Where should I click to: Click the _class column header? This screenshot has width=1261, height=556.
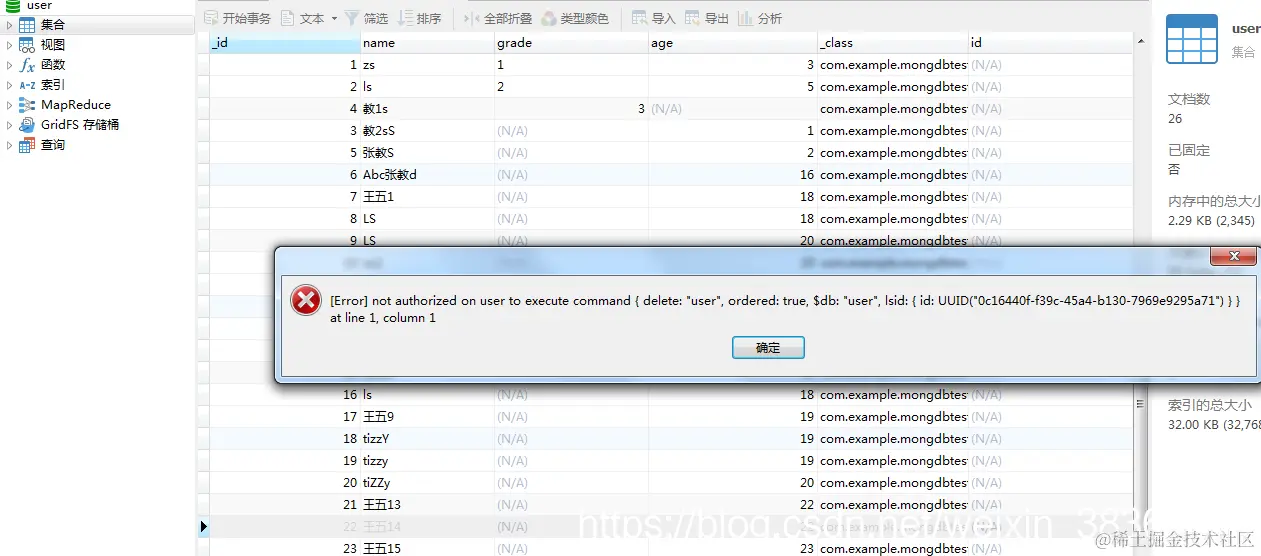(x=892, y=43)
